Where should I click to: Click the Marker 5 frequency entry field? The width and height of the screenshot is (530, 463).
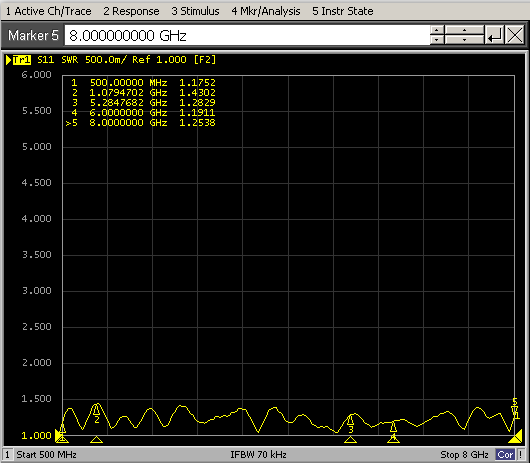pyautogui.click(x=247, y=35)
